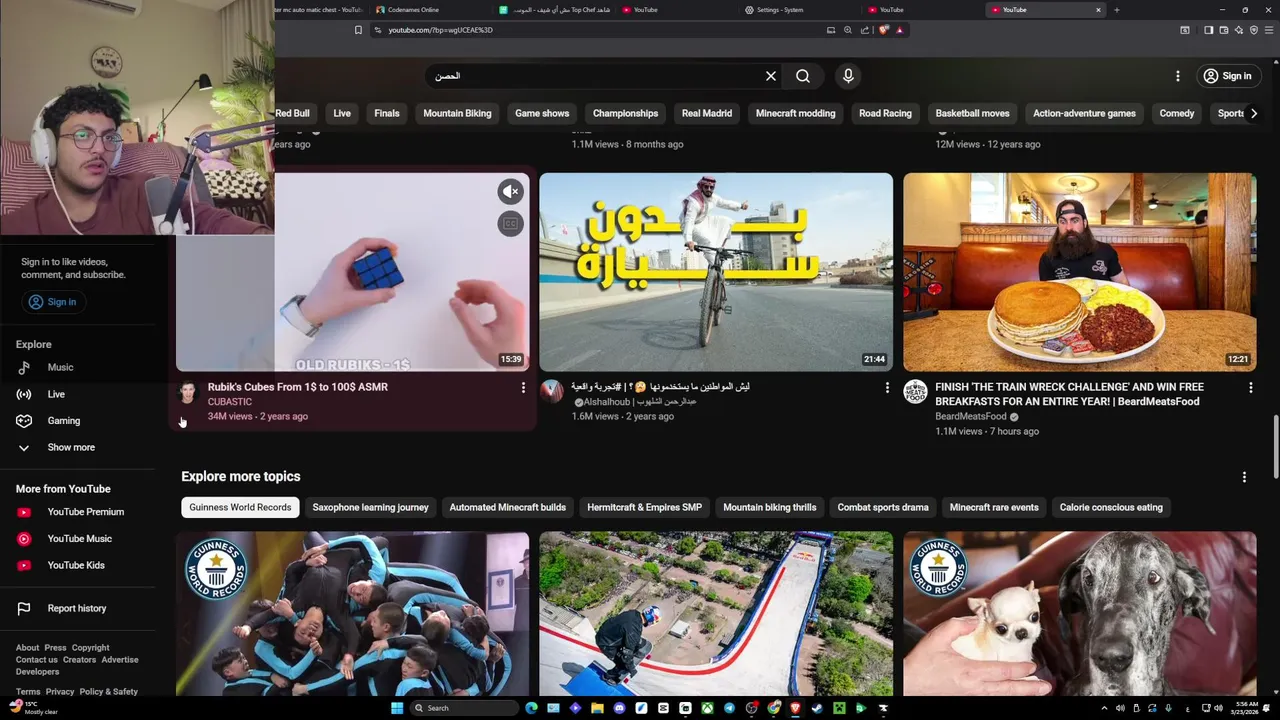Select the Mountain Biking chip
Image resolution: width=1280 pixels, height=720 pixels.
click(457, 113)
